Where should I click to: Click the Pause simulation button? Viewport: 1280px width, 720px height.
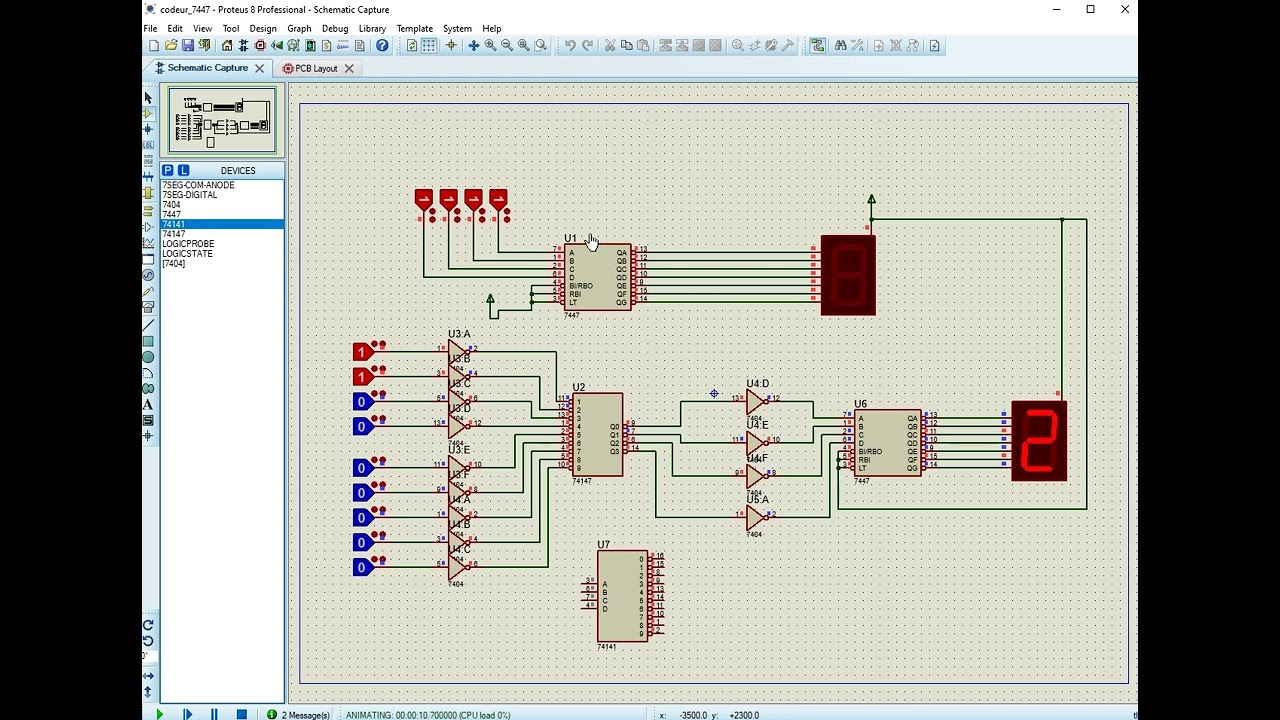tap(214, 714)
